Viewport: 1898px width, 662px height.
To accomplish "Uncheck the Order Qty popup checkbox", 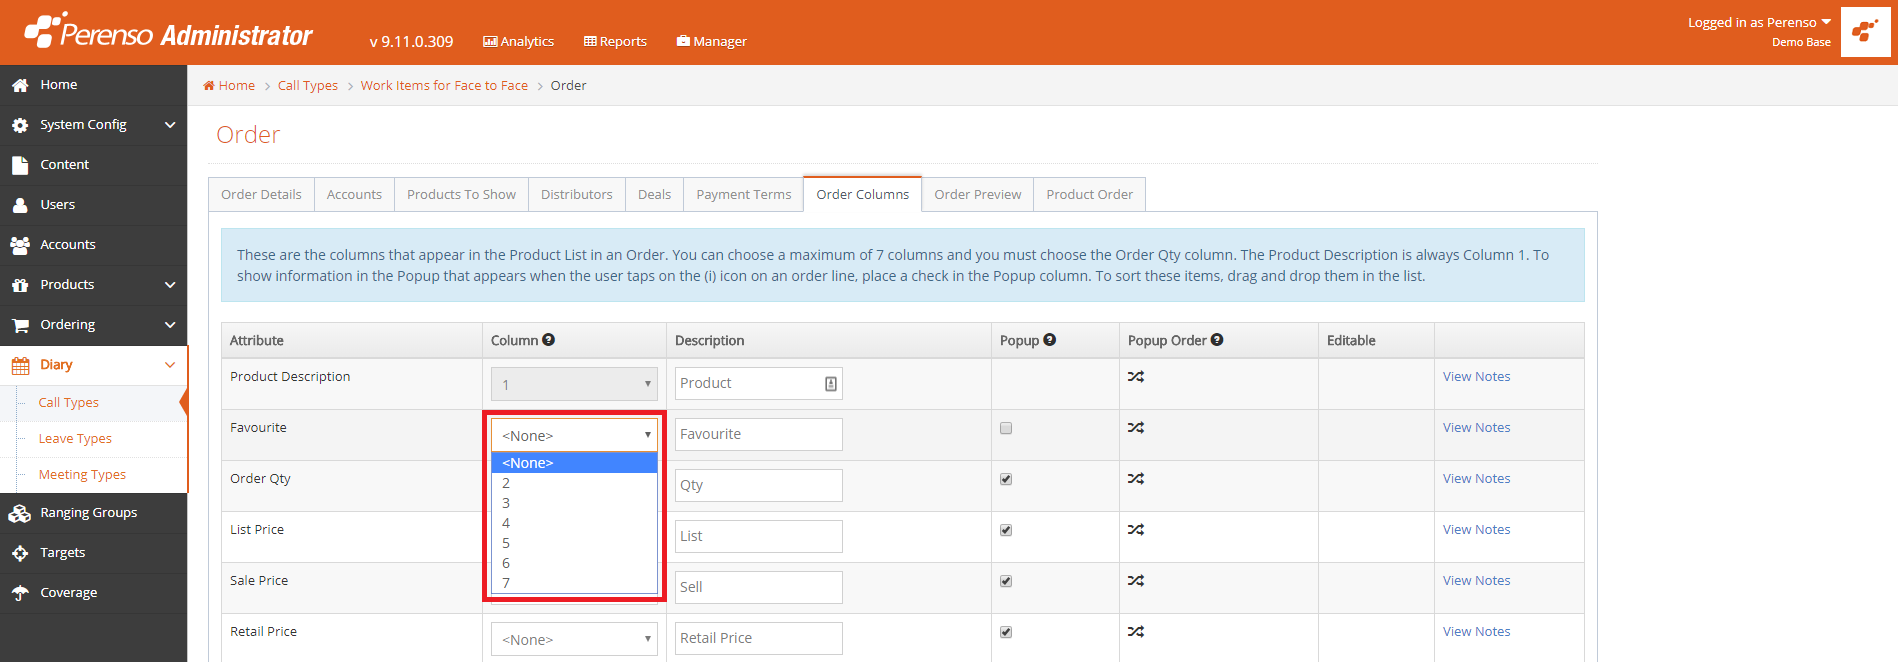I will (1006, 479).
